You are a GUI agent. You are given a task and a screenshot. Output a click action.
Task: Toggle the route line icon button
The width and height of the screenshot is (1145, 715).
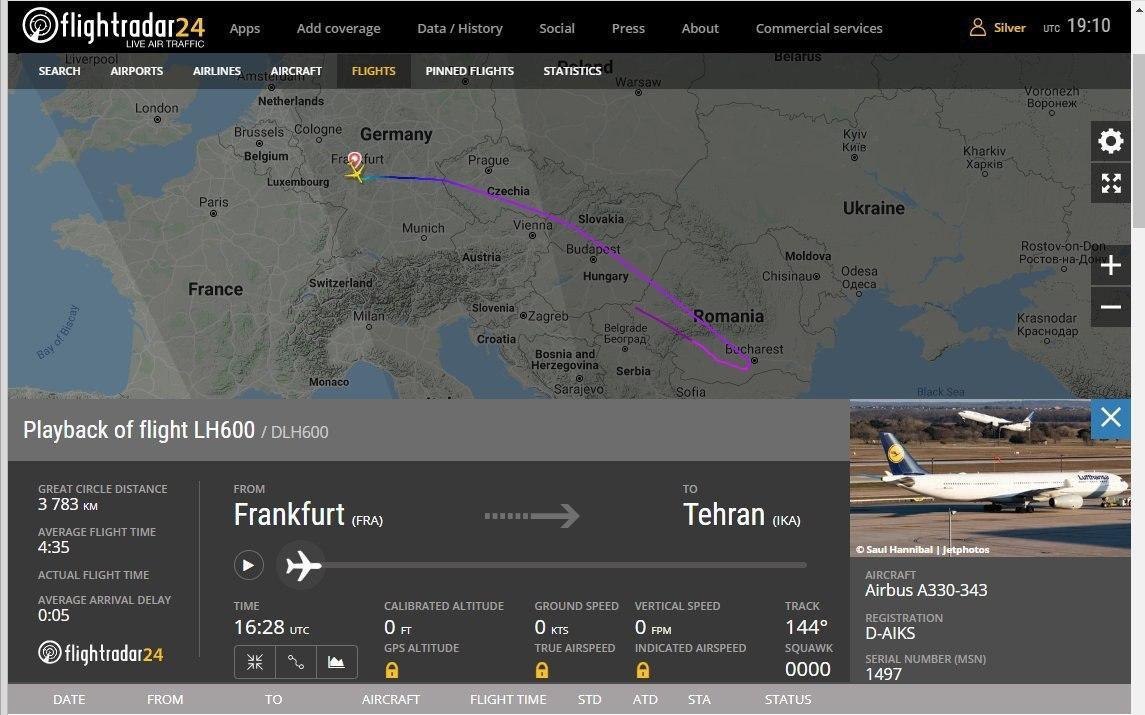coord(296,662)
